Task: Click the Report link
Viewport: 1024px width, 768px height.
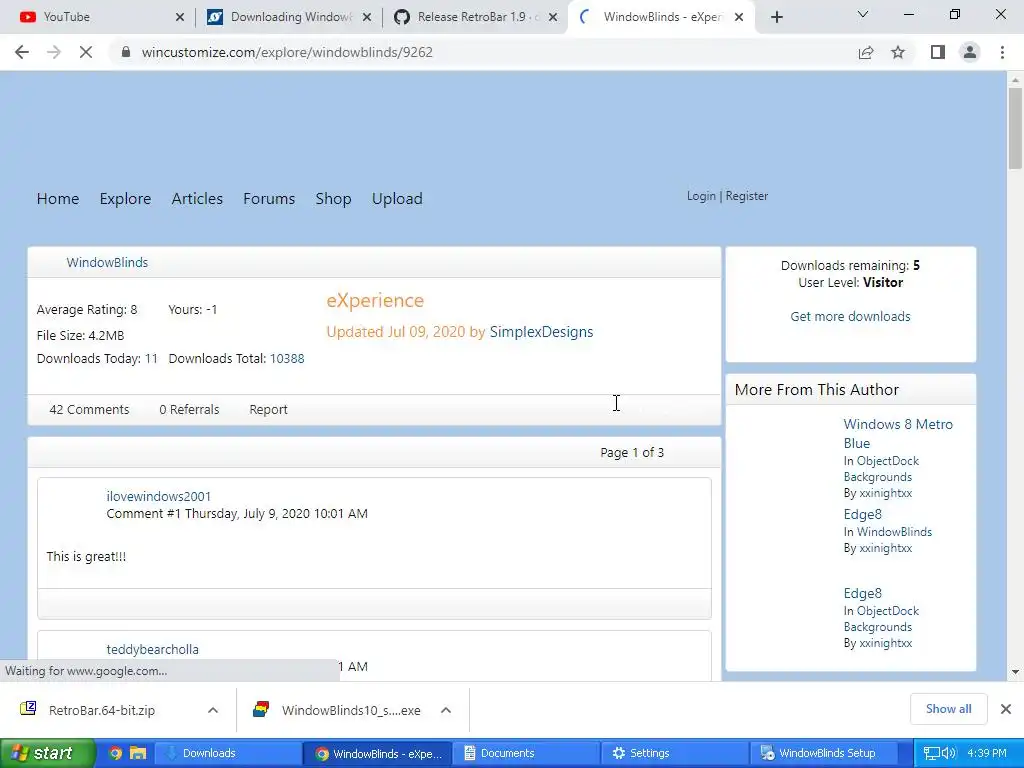Action: pos(268,409)
